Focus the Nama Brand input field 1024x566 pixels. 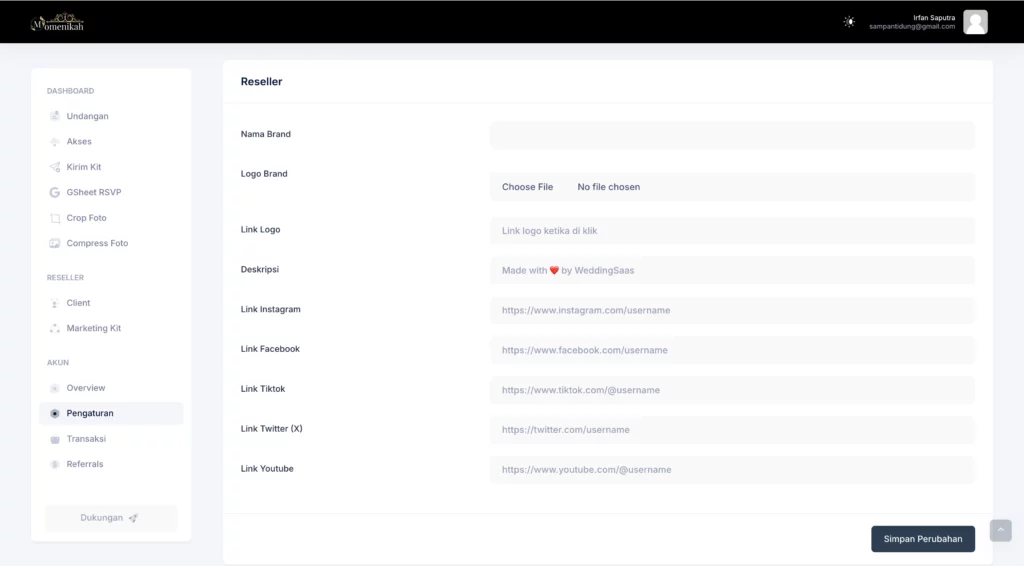point(732,135)
